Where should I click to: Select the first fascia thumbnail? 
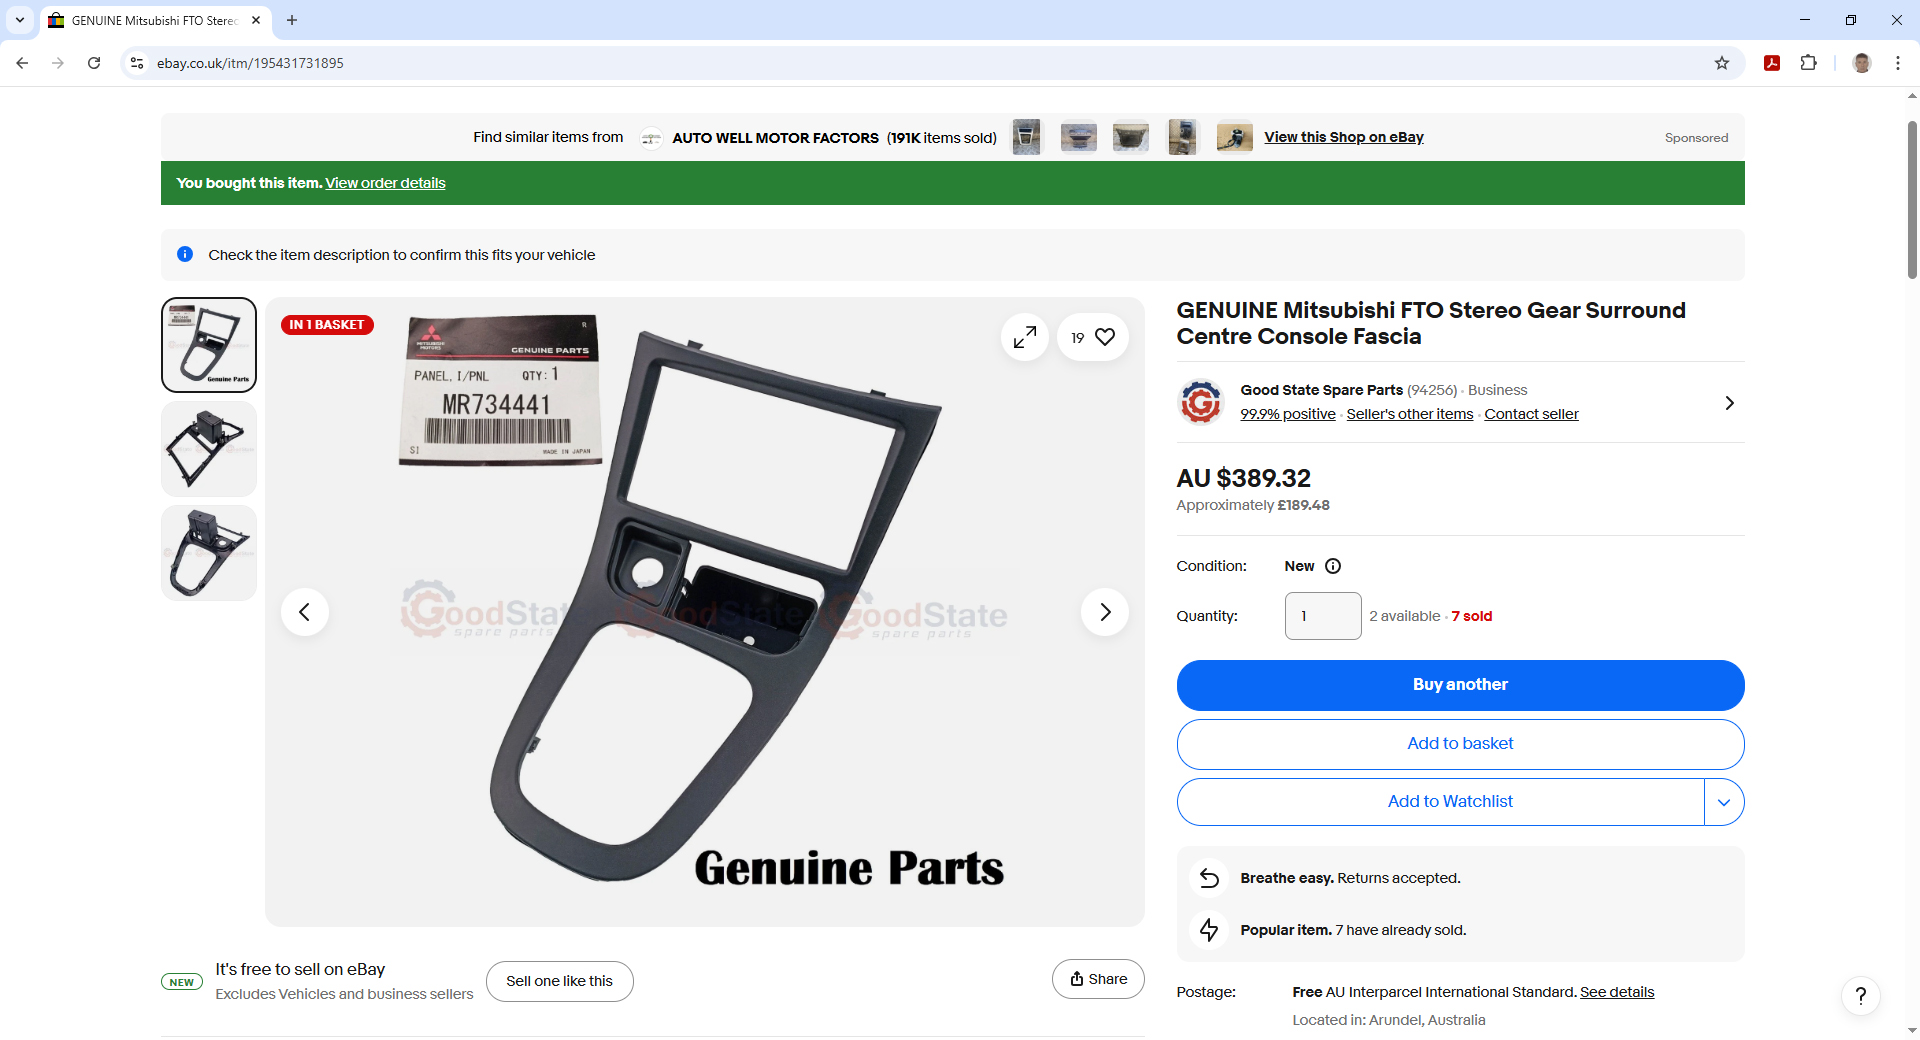(x=209, y=345)
